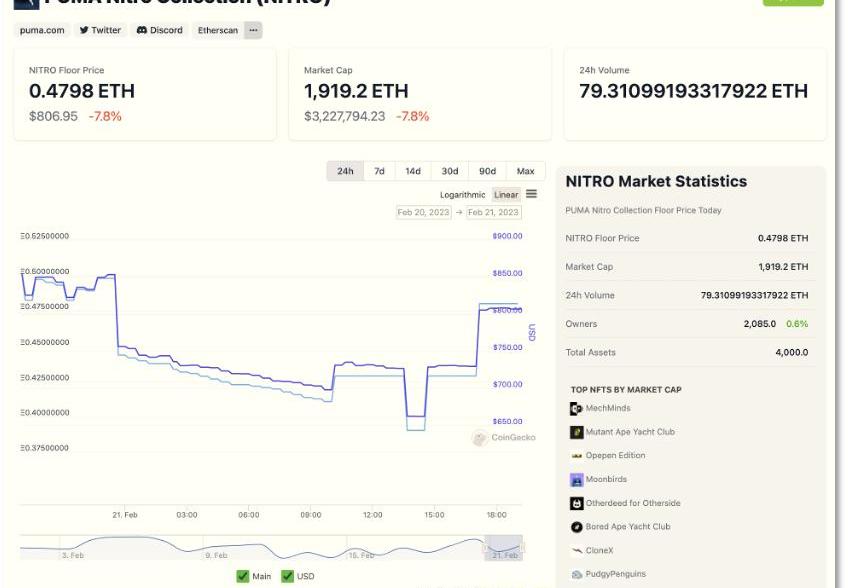
Task: Select the 7d time range tab
Action: tap(379, 171)
